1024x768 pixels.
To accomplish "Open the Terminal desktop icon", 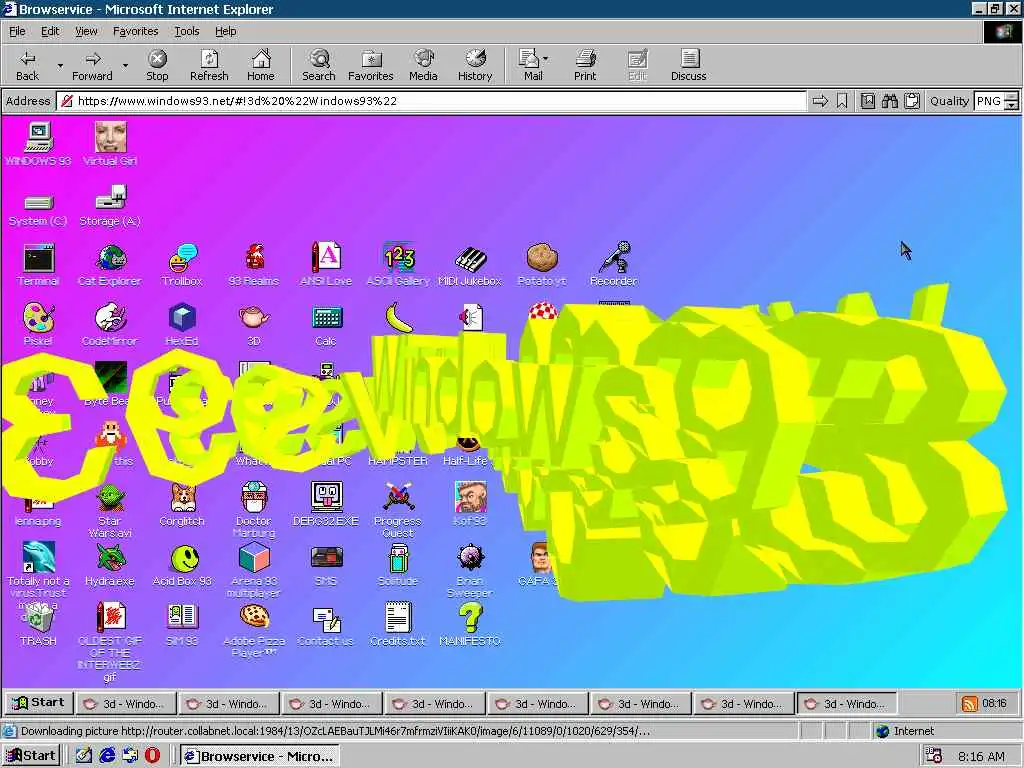I will pyautogui.click(x=38, y=264).
